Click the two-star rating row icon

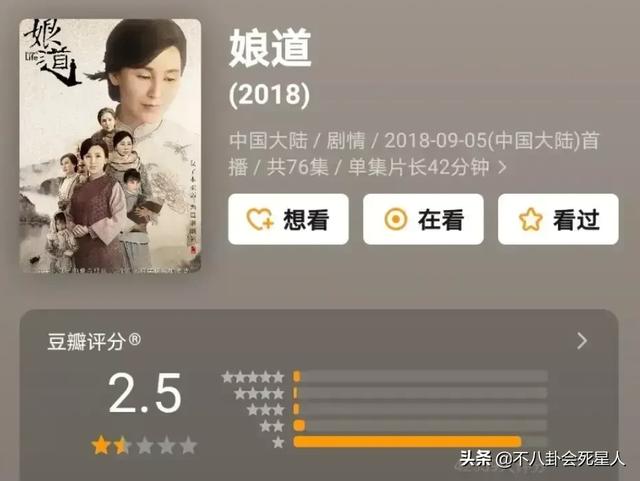click(x=271, y=426)
